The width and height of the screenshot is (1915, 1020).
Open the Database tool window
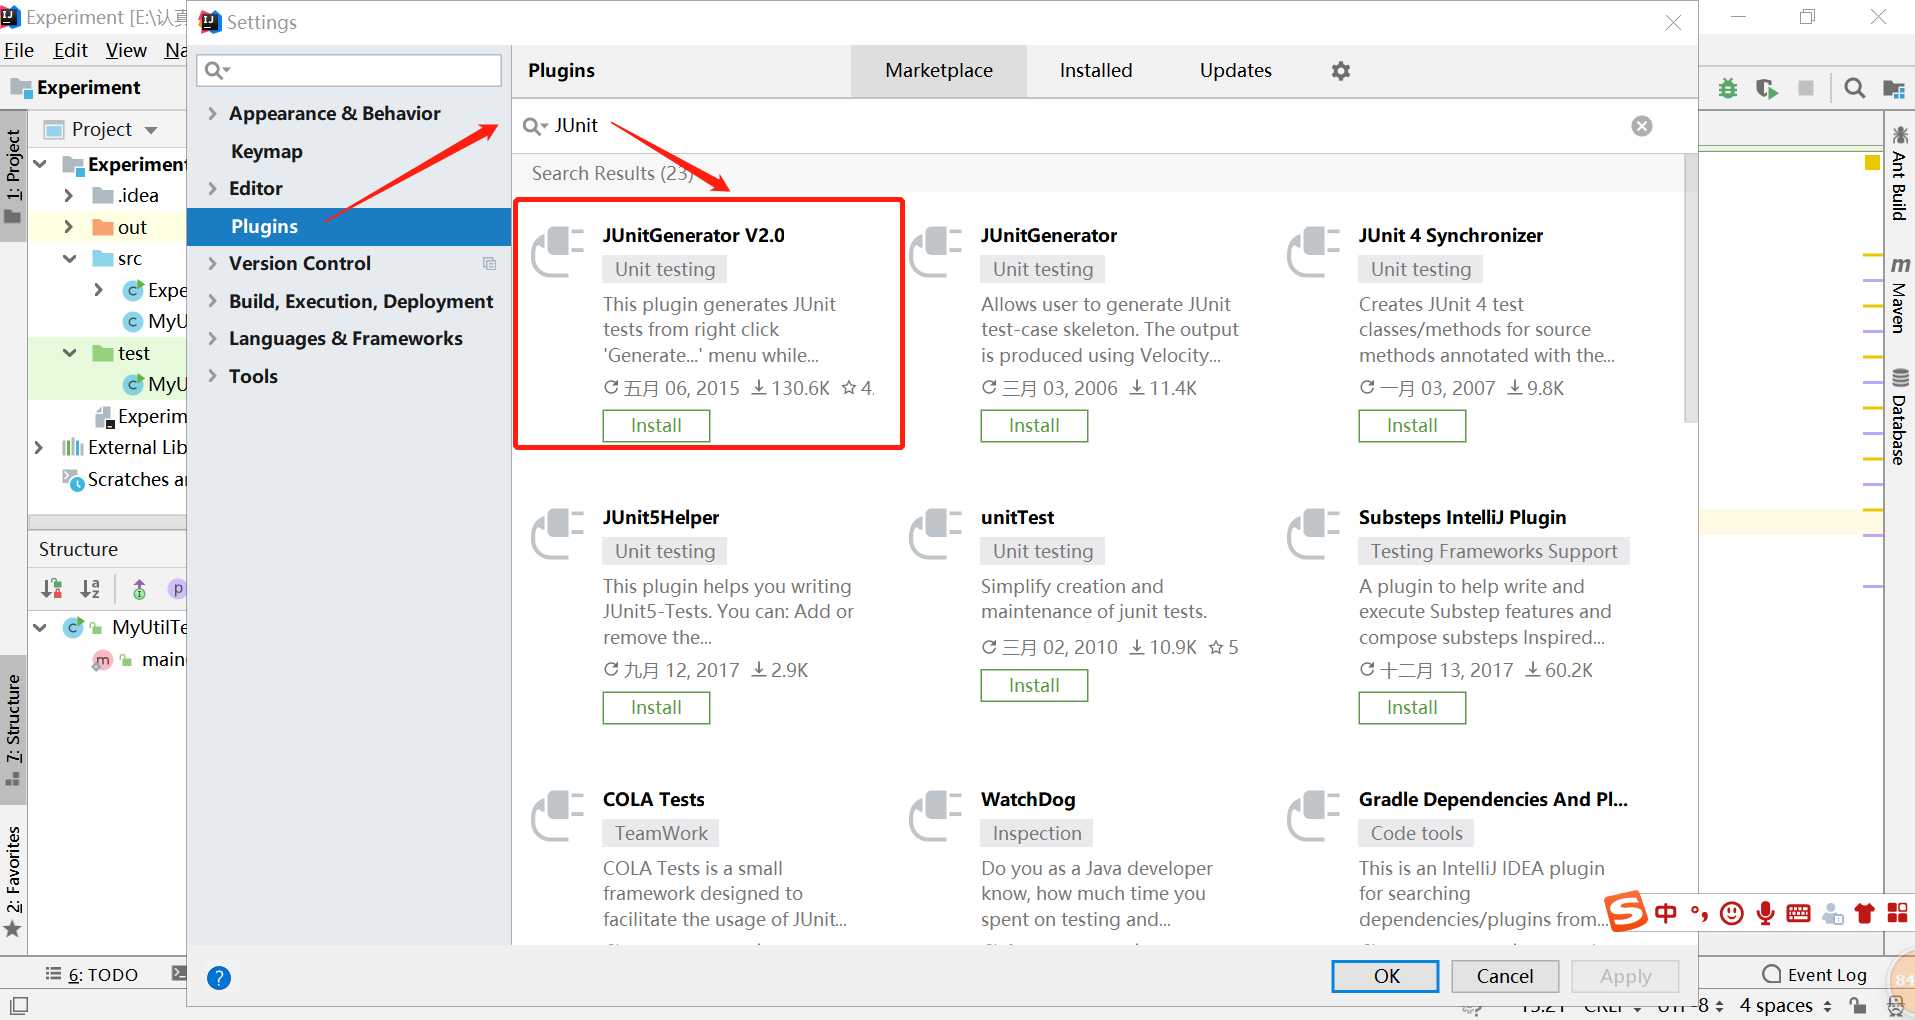[x=1899, y=417]
